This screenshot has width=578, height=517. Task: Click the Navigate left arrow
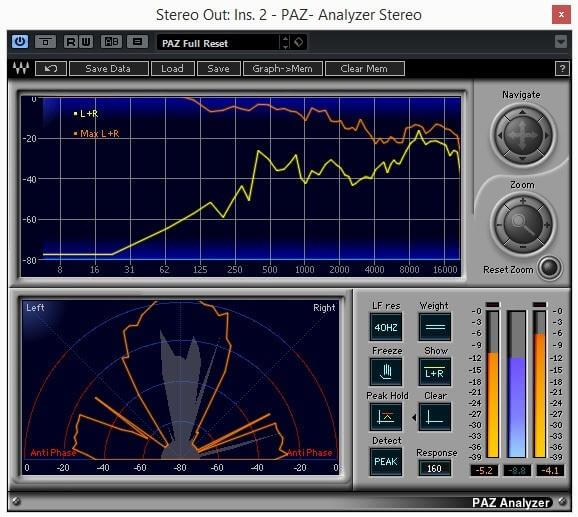coord(499,135)
